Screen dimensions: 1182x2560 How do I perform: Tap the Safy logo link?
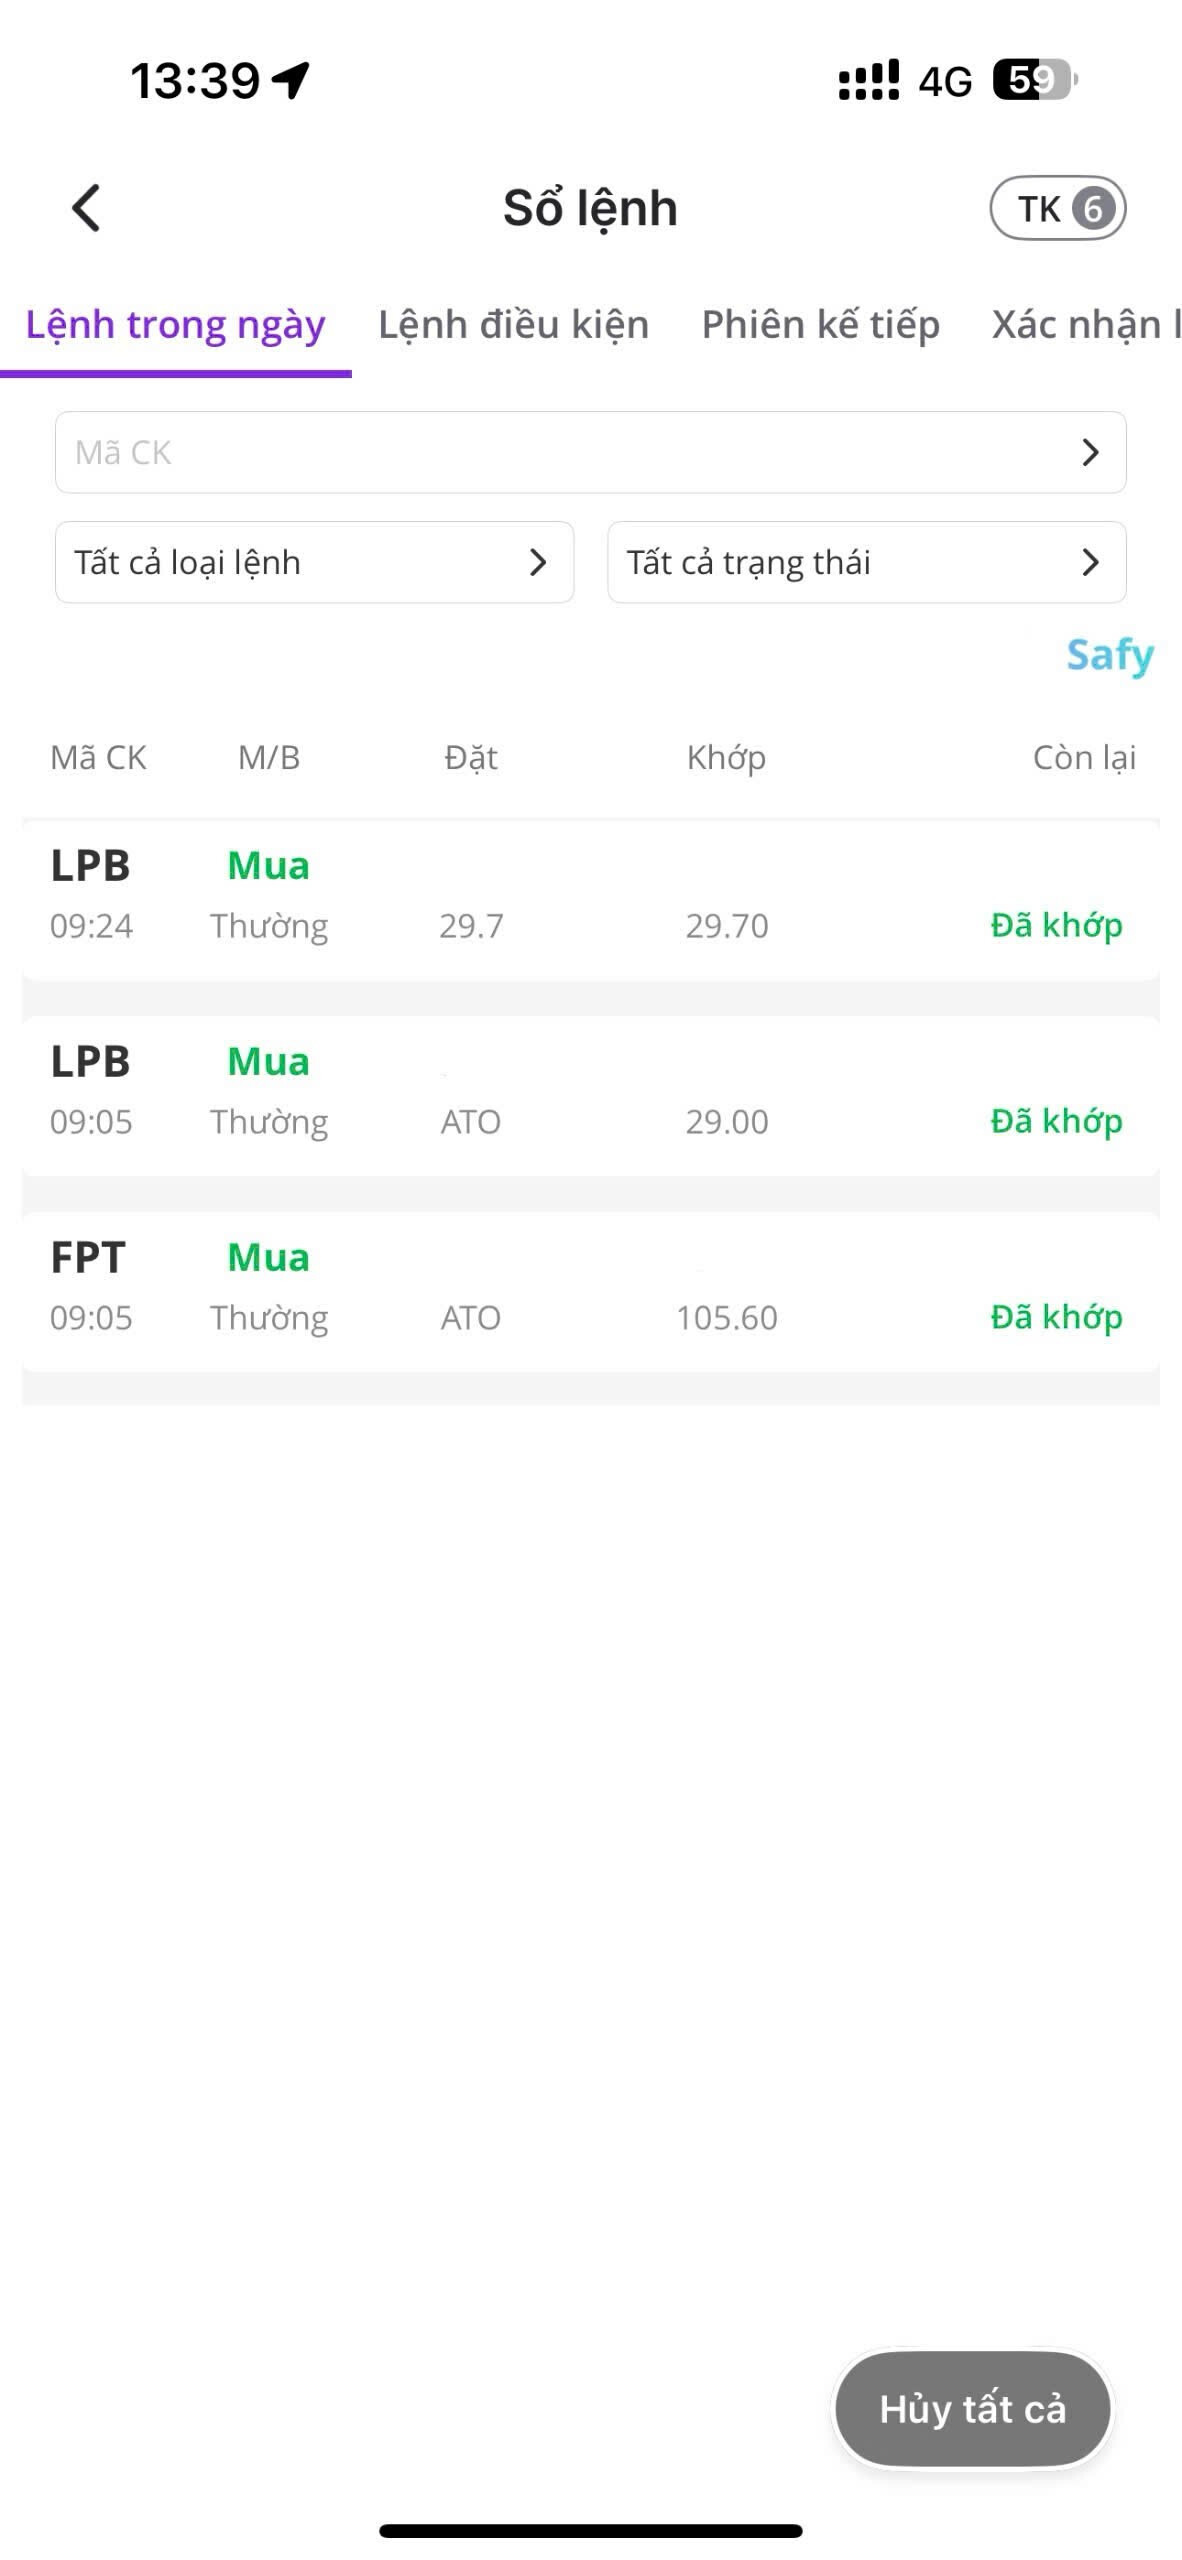pyautogui.click(x=1110, y=656)
